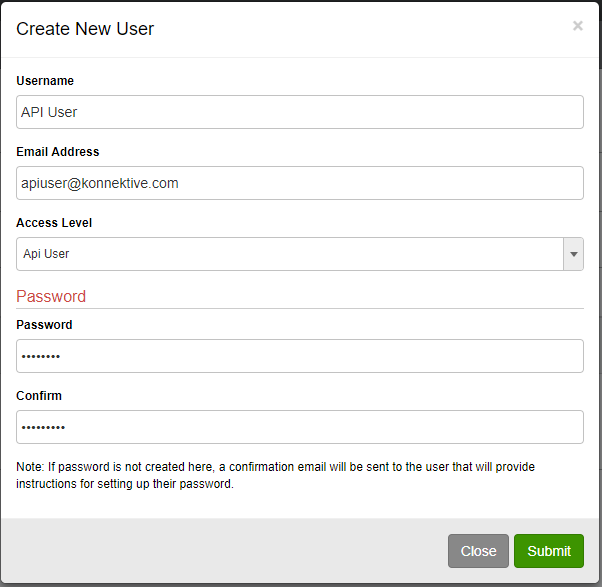Click the Confirm password input field

[299, 427]
